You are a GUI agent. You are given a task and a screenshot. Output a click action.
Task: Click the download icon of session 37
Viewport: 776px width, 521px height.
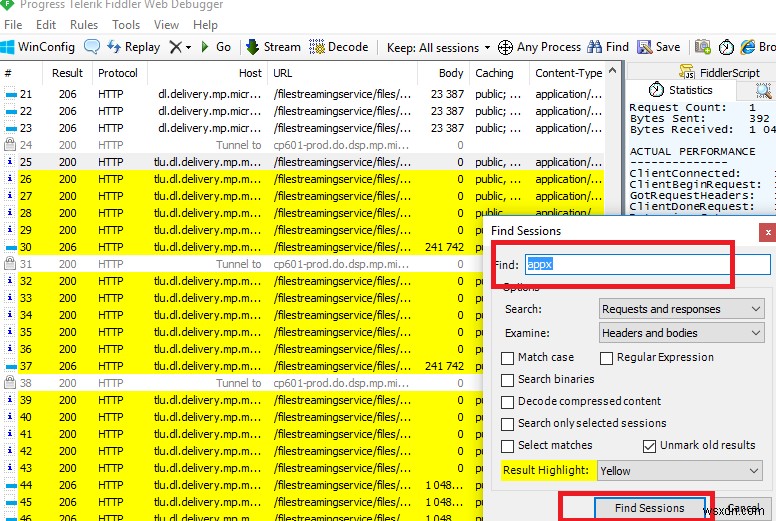pos(10,366)
